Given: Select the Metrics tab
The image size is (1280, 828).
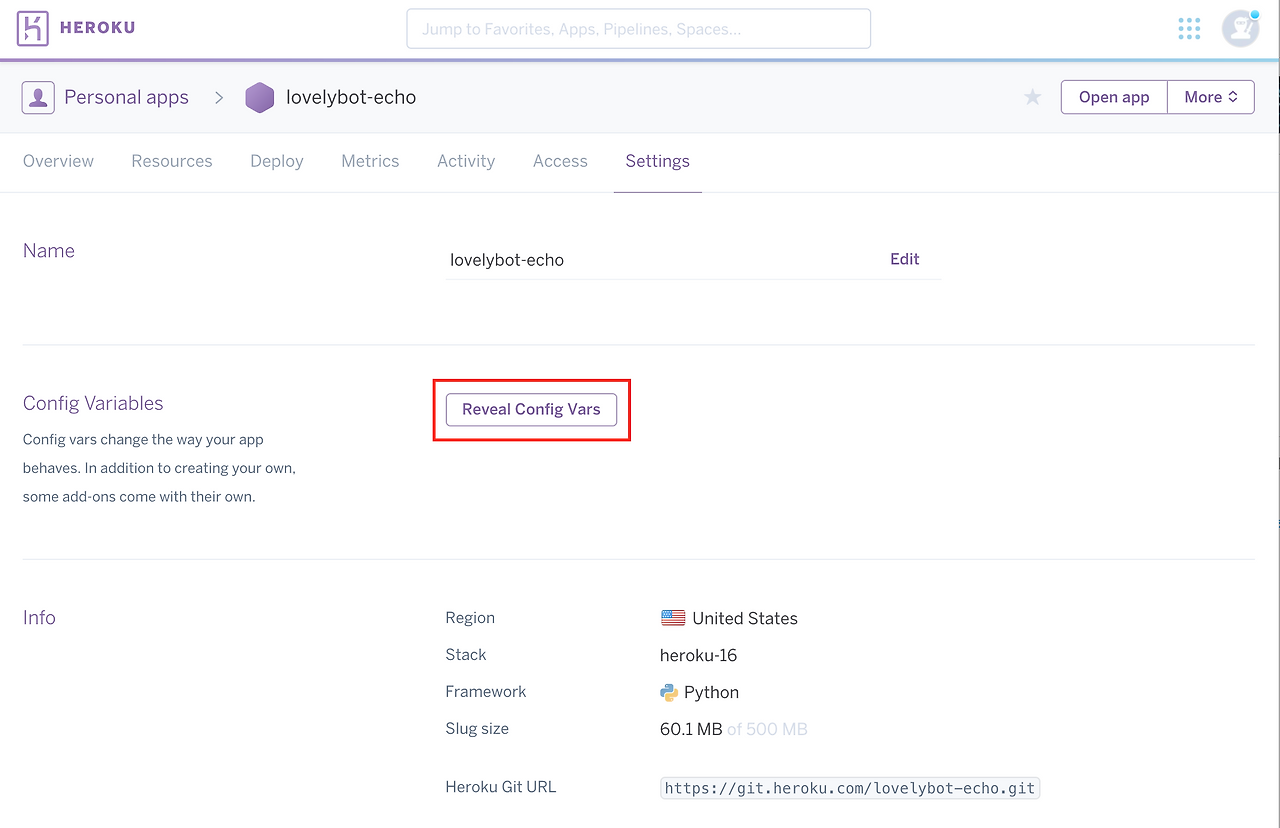Looking at the screenshot, I should click(370, 161).
